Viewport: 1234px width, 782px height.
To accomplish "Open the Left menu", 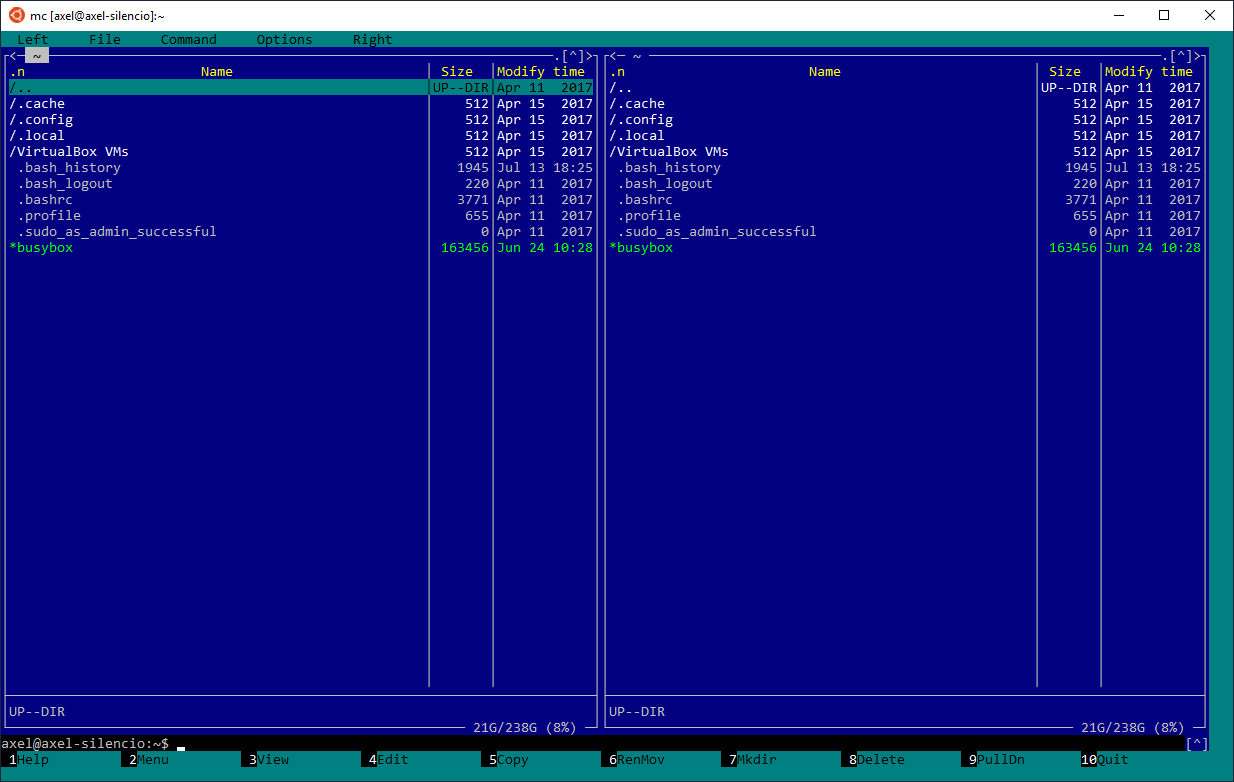I will [33, 40].
